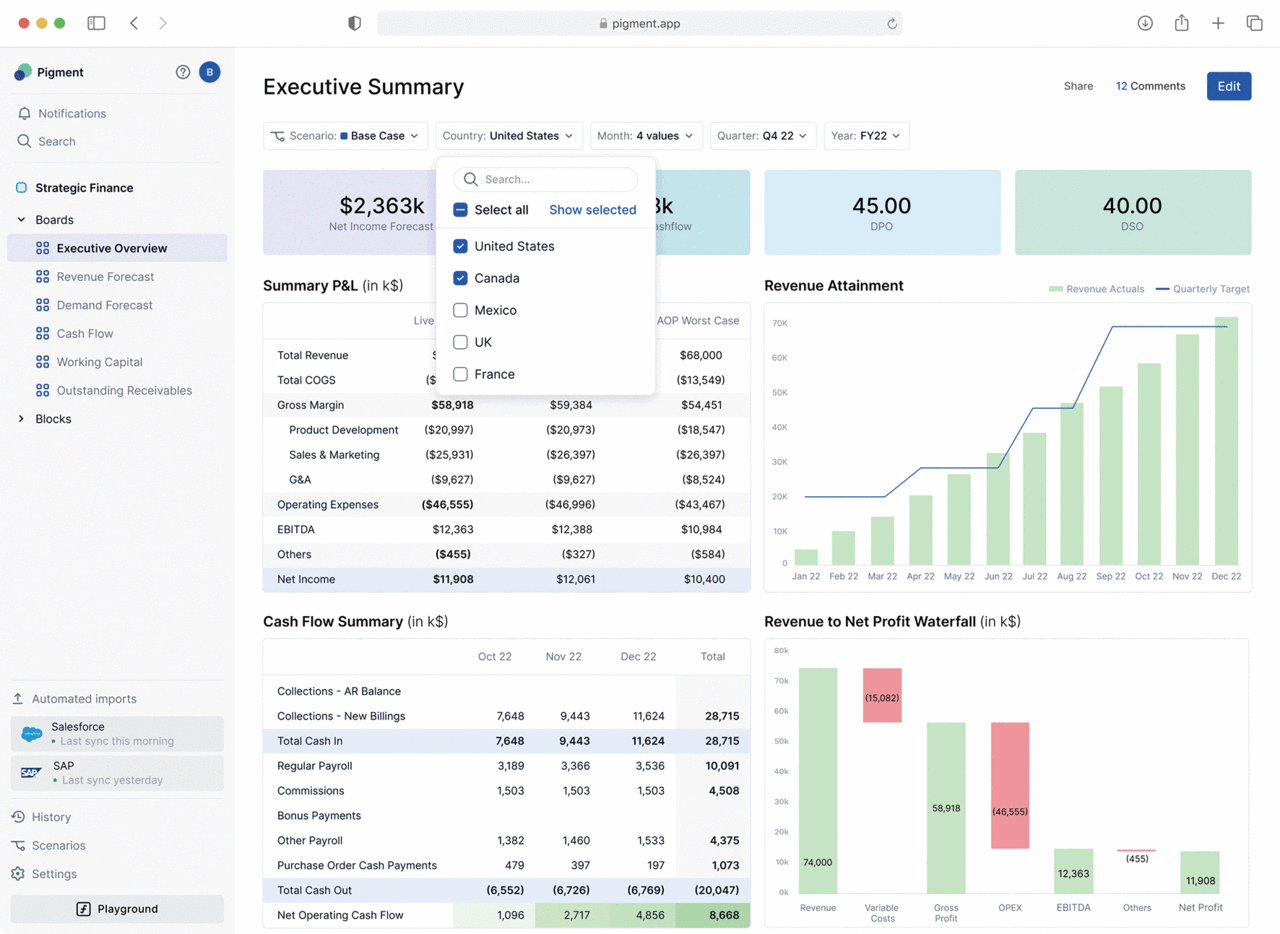Click the country search input field
1280x934 pixels.
[556, 180]
